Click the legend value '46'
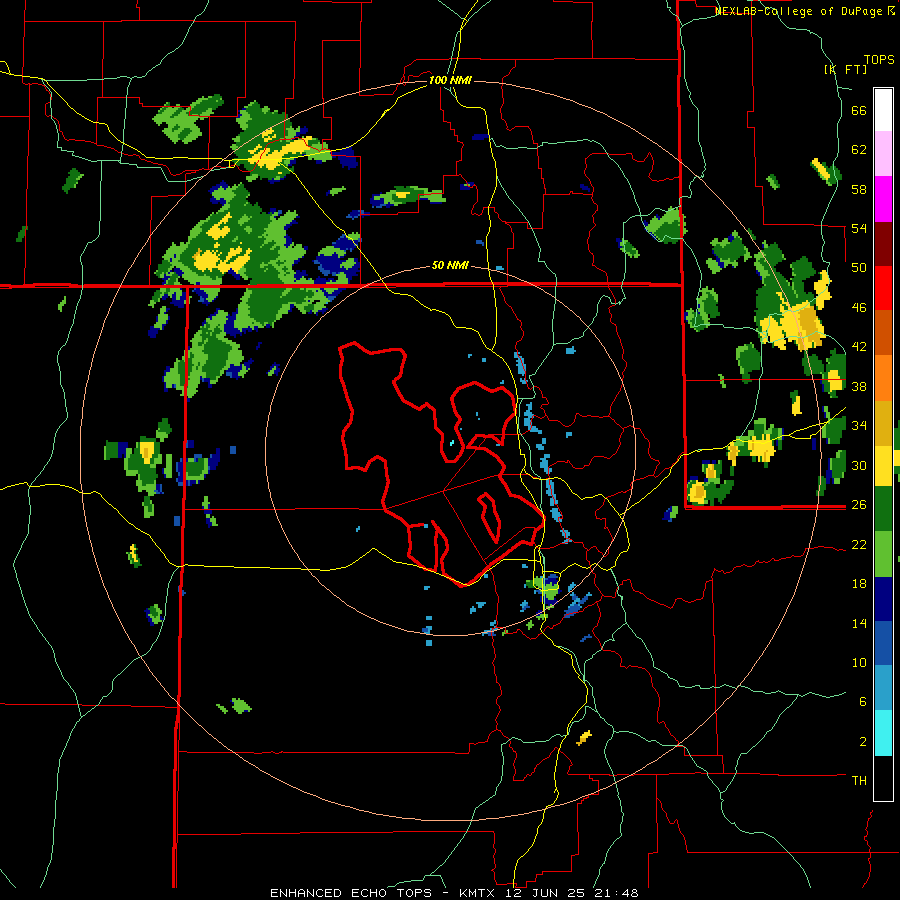 tap(859, 308)
